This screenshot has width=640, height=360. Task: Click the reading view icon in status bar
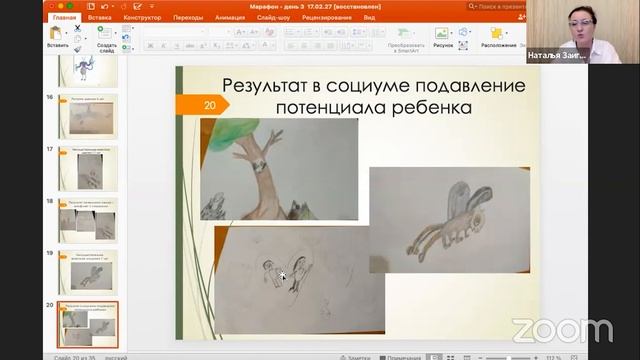pyautogui.click(x=467, y=358)
